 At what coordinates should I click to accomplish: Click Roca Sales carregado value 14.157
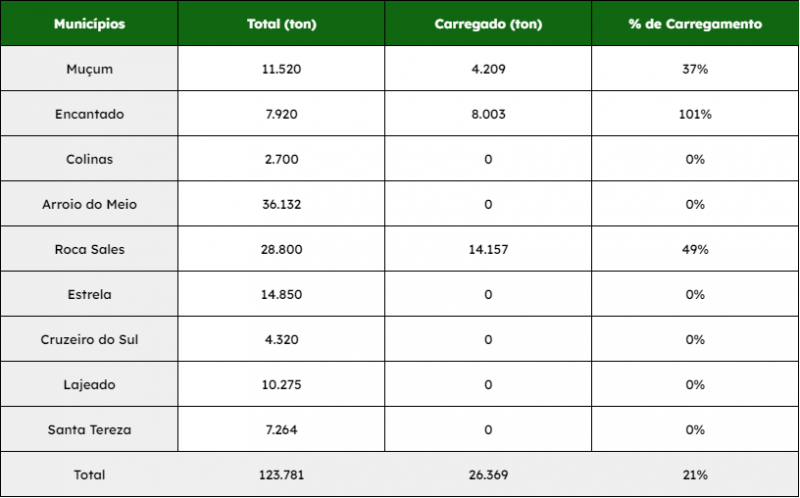pos(487,249)
